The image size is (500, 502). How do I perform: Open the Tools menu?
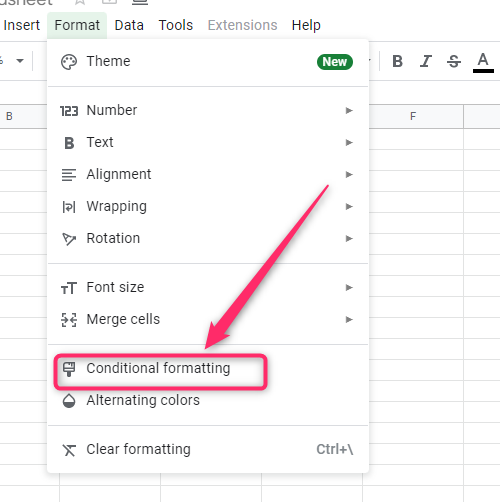(176, 25)
